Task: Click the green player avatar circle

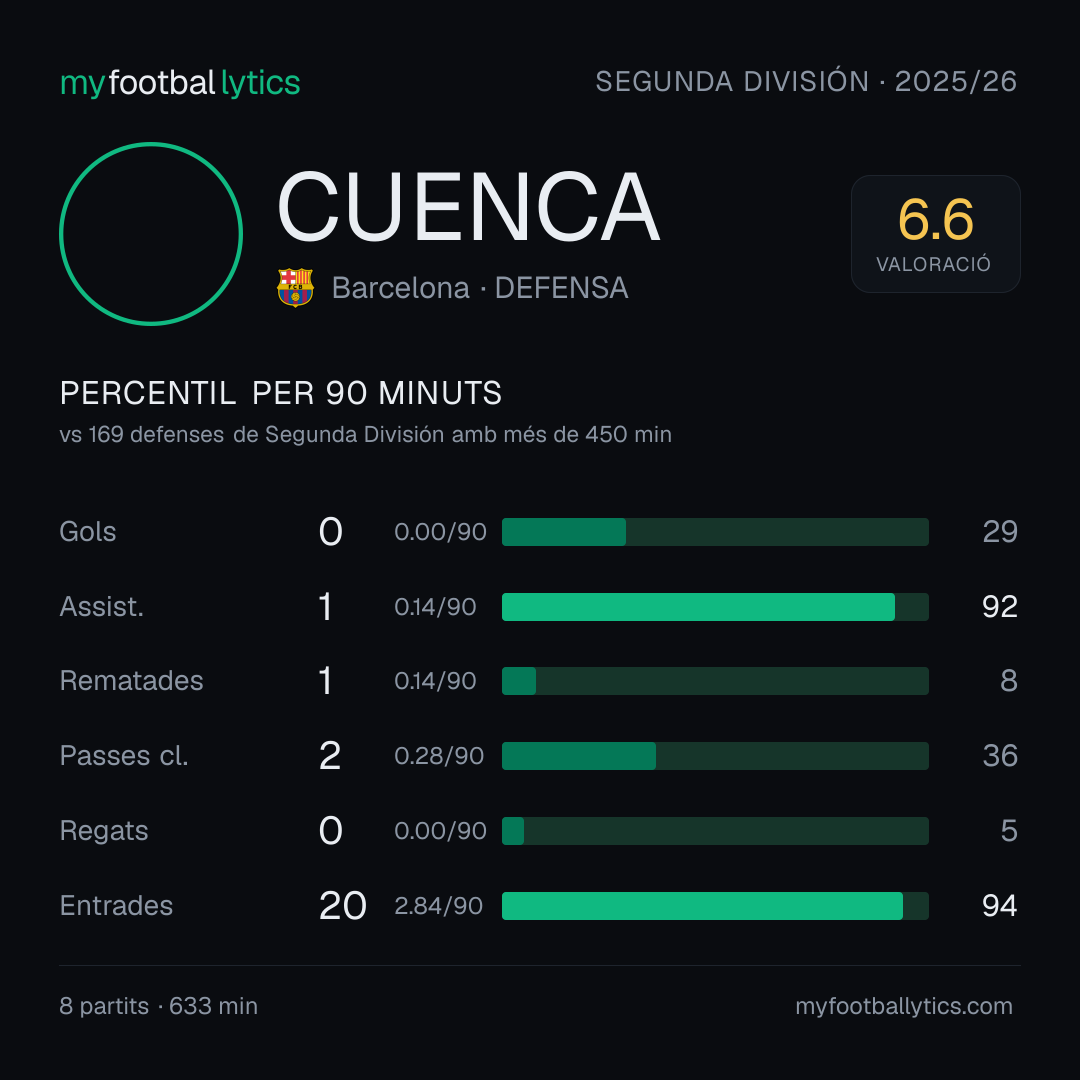Action: point(151,234)
